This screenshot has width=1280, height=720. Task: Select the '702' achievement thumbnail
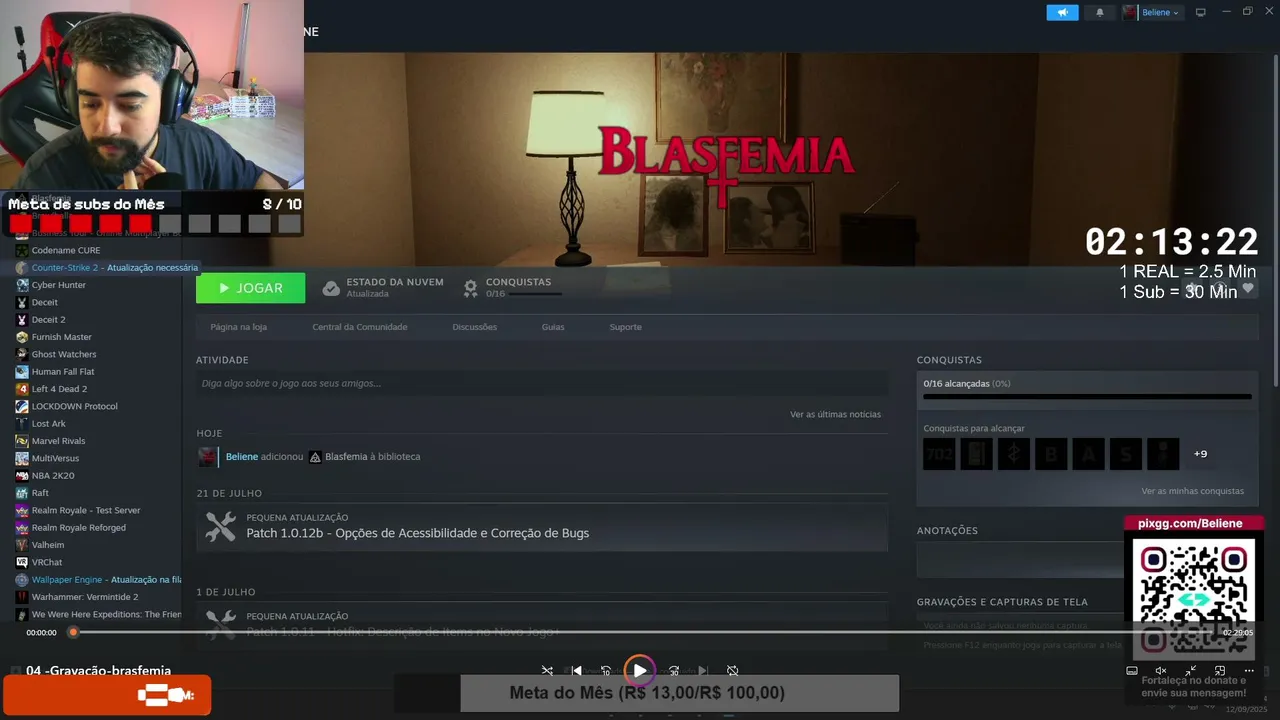point(939,454)
